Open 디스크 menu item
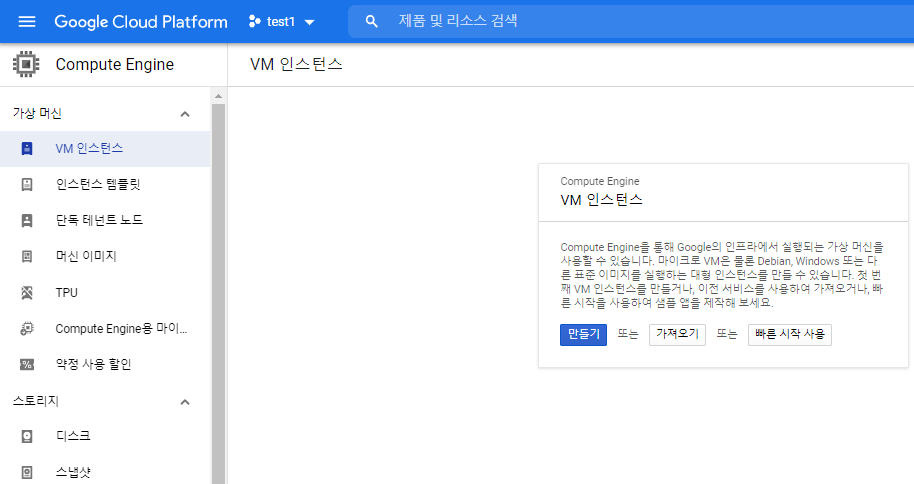The height and width of the screenshot is (484, 914). coord(105,437)
